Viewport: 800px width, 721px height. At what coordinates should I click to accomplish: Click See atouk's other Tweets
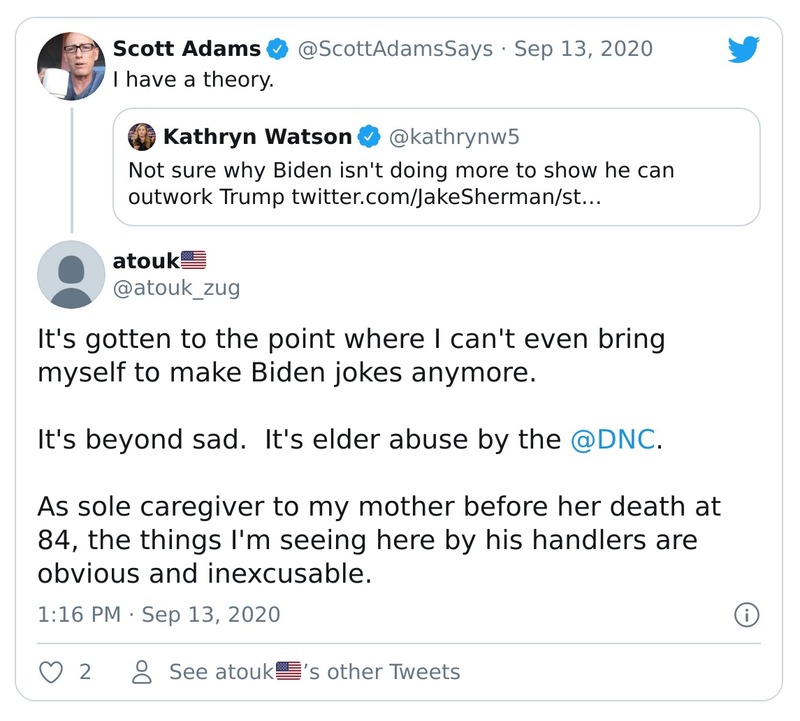point(314,672)
